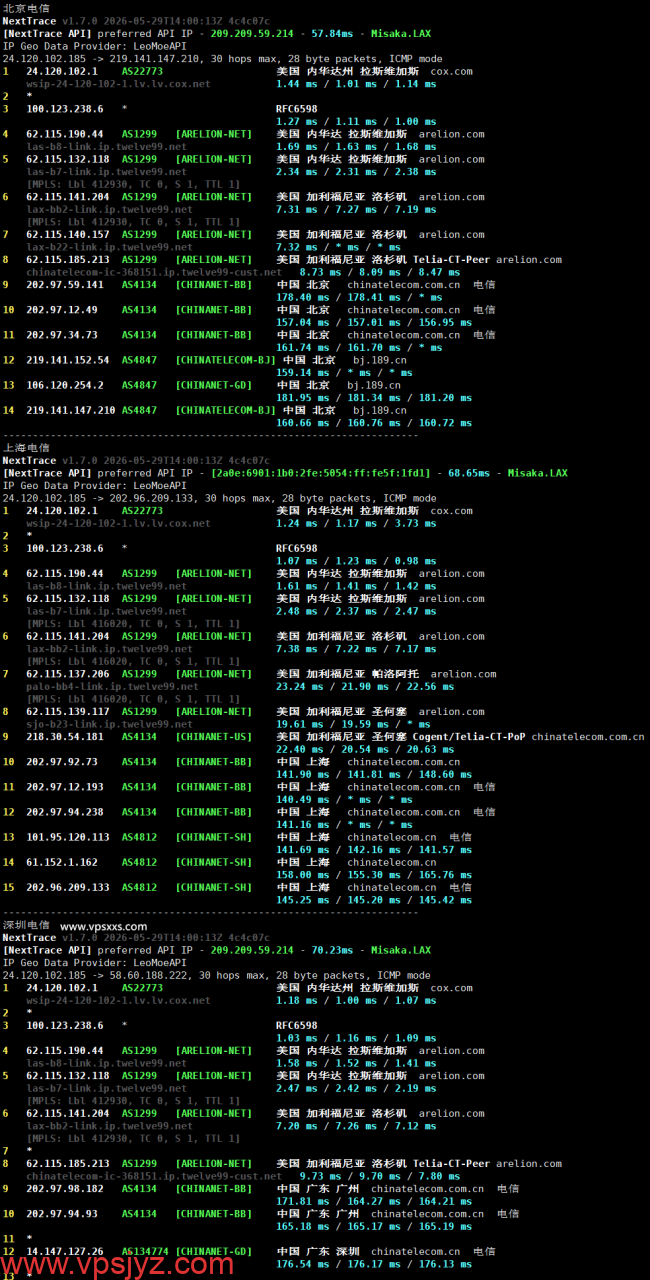Click hop IP 62.115.139.117
The image size is (650, 1280).
point(67,711)
